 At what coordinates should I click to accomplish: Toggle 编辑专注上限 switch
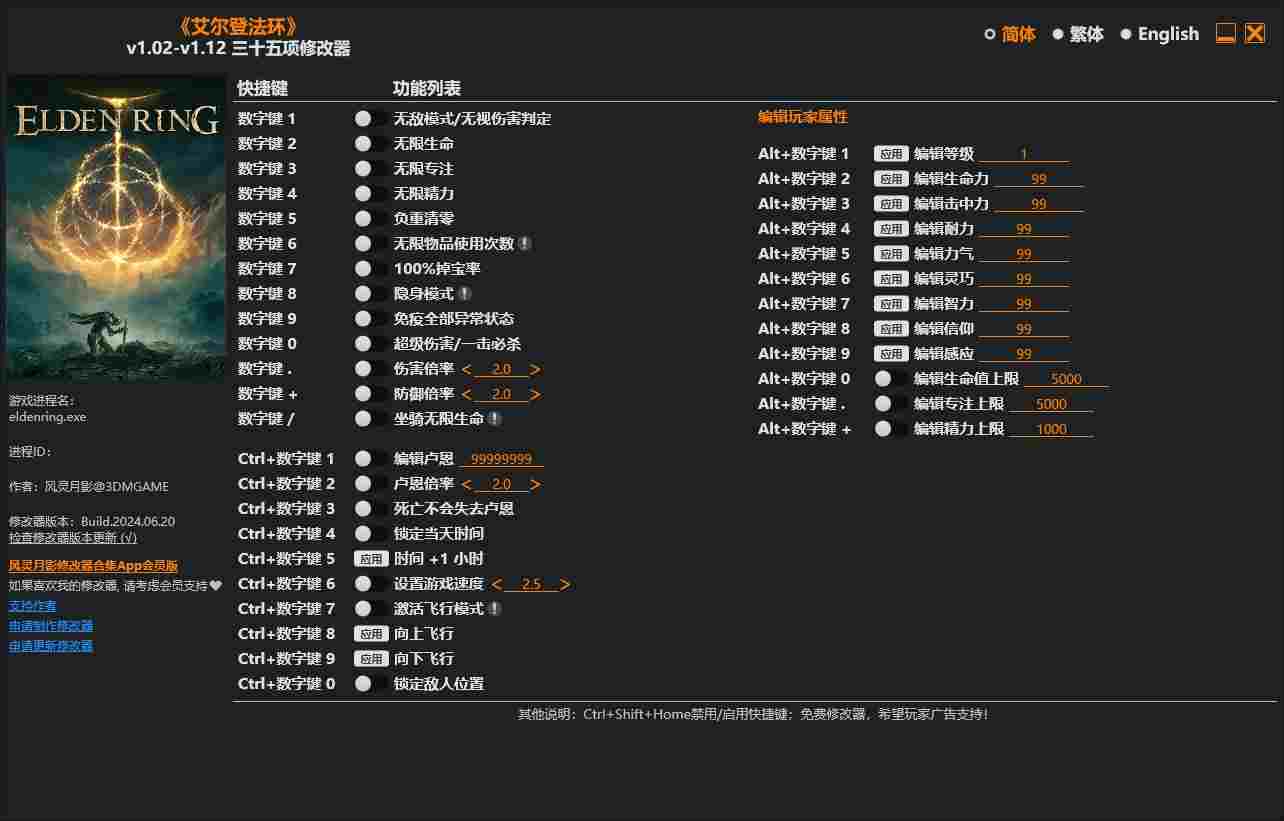[891, 403]
